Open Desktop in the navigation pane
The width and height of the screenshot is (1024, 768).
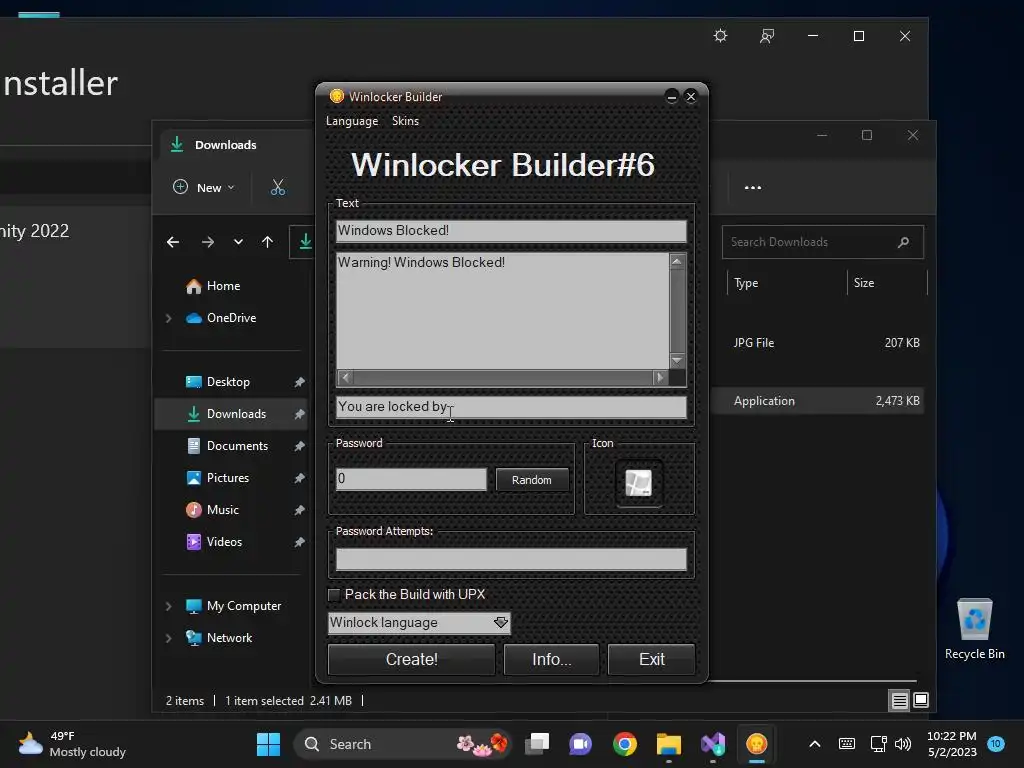228,382
